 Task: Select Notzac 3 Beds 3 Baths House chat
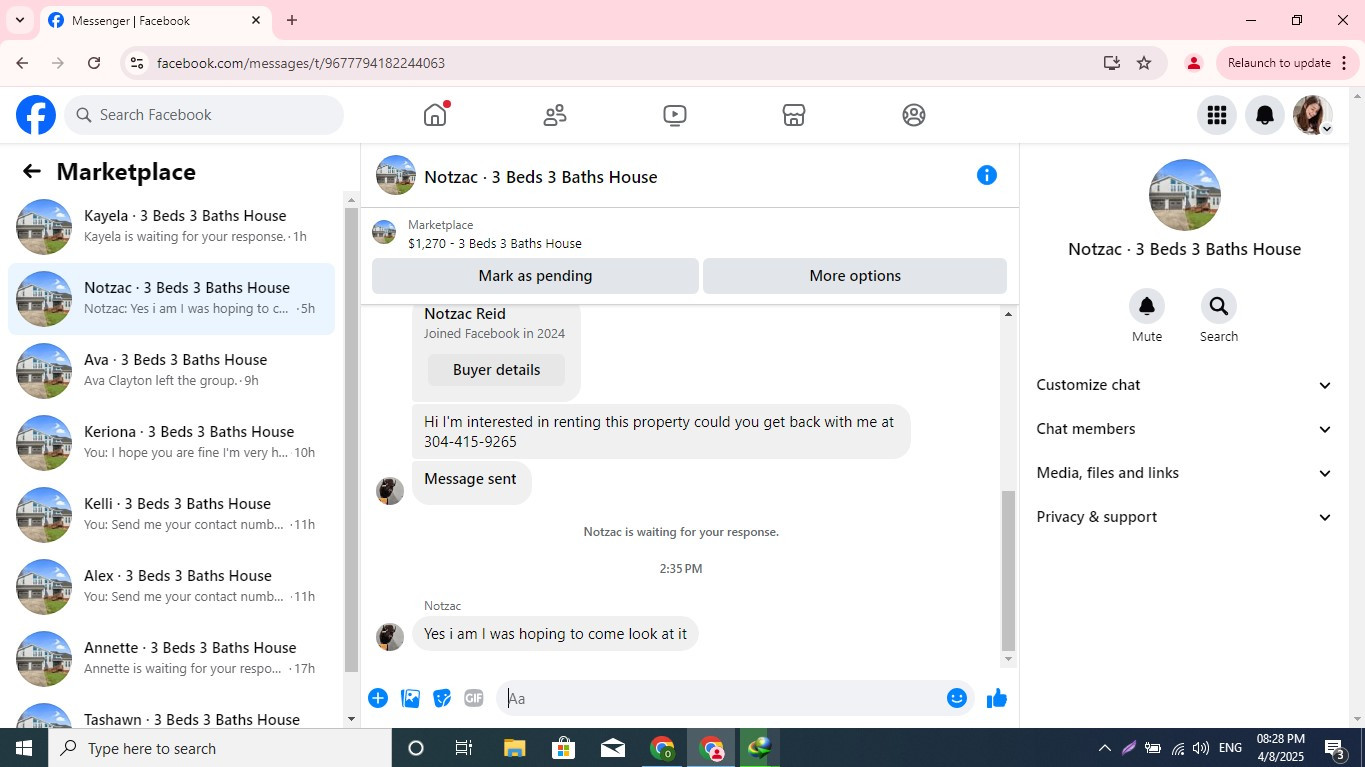coord(172,299)
